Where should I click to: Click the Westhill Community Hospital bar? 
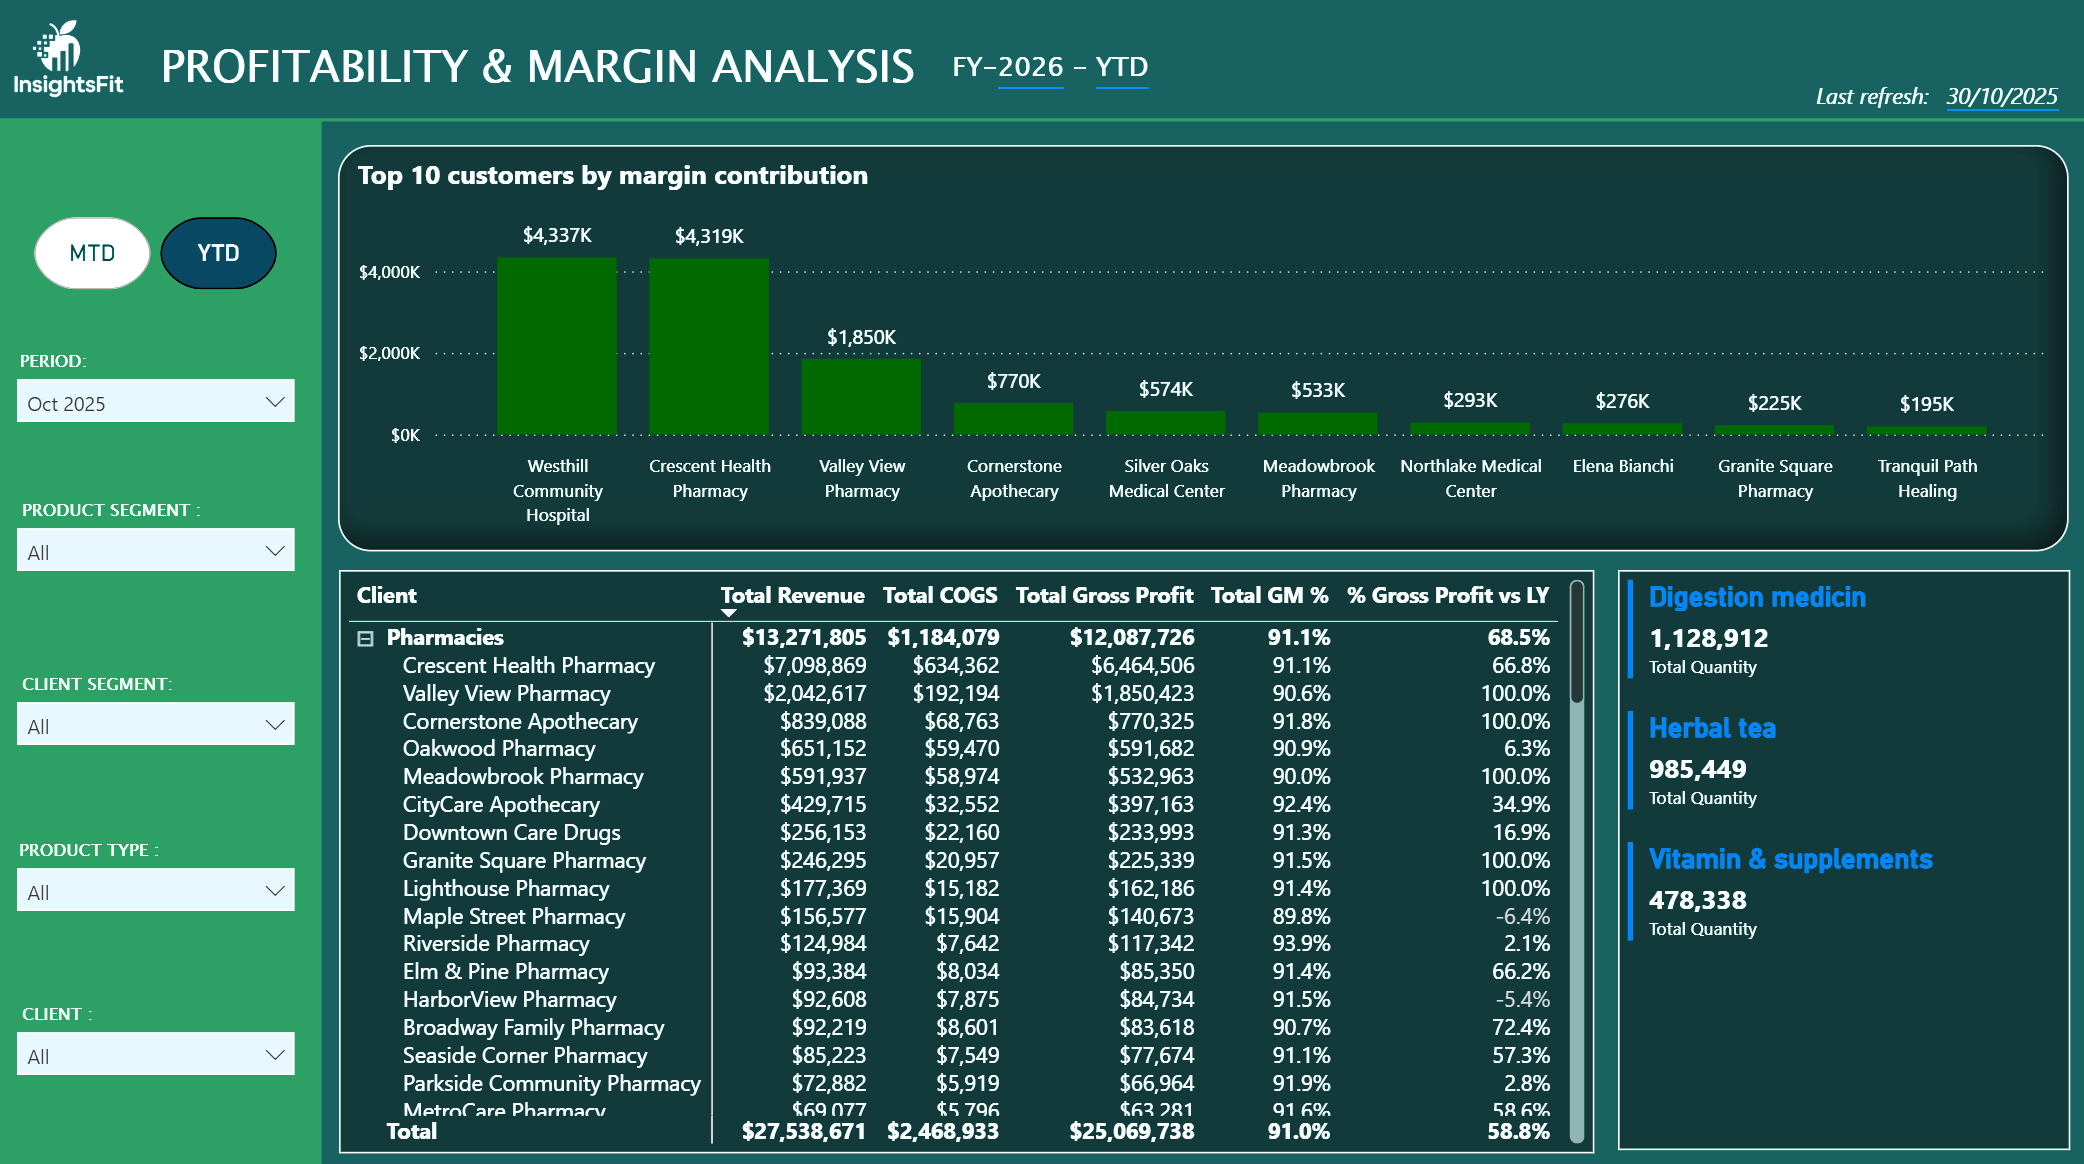[x=557, y=345]
